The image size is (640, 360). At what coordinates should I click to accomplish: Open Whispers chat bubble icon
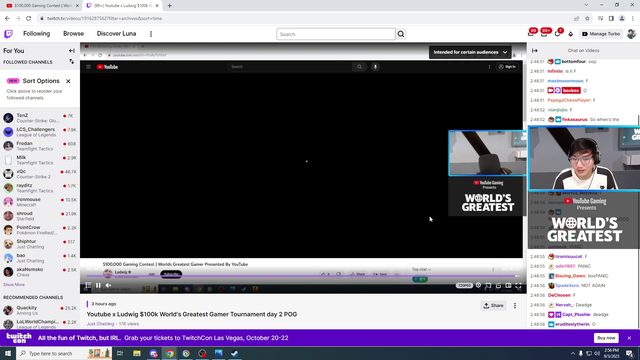[x=558, y=33]
